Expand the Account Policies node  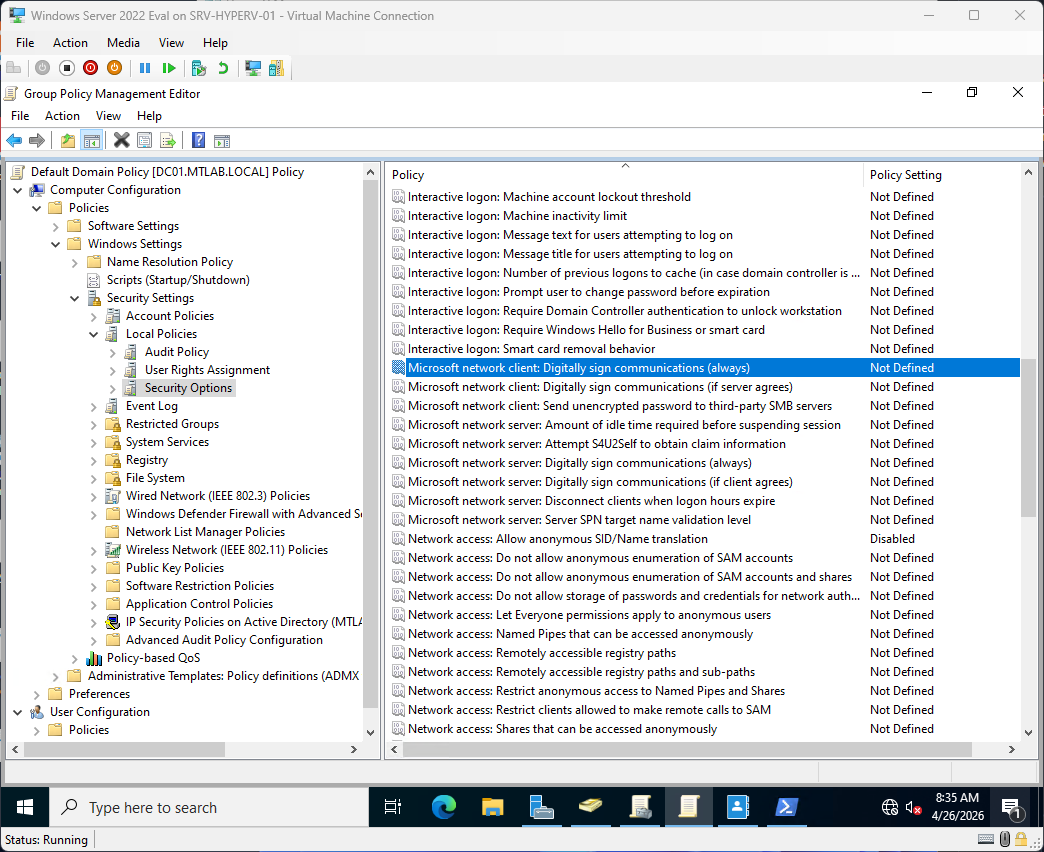93,316
